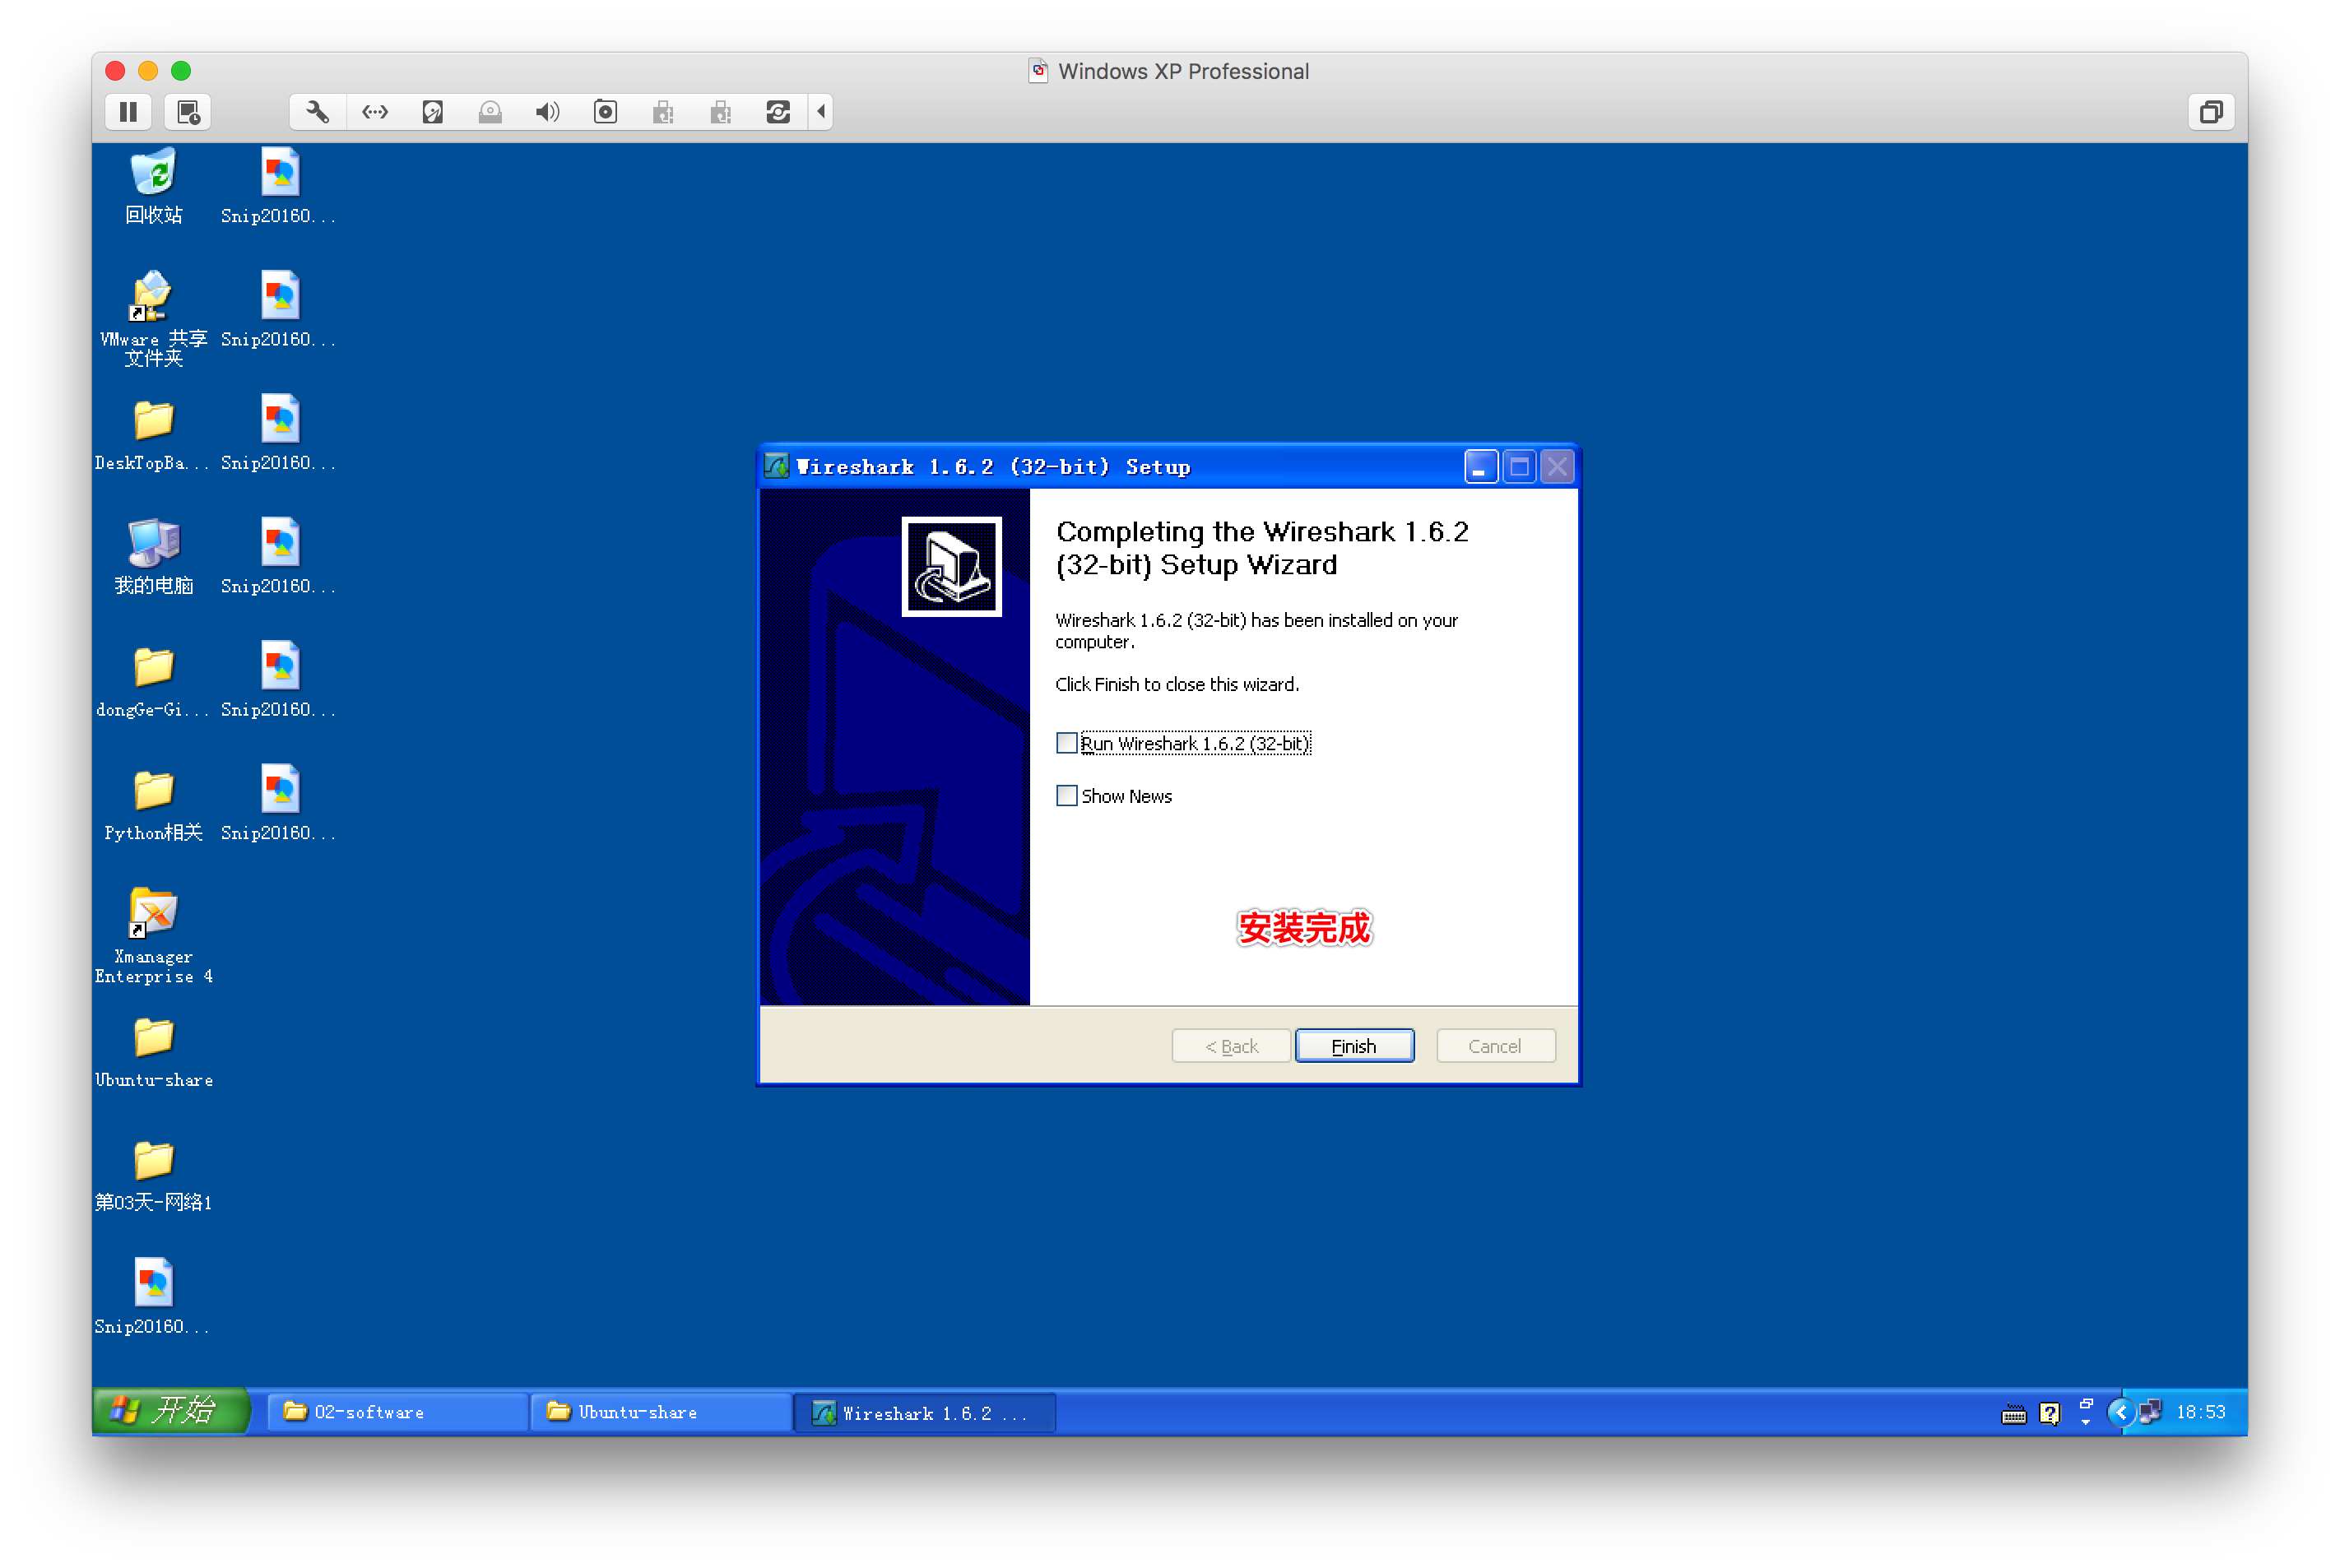
Task: Open Xmanager Enterprise 4 shortcut
Action: click(x=153, y=913)
